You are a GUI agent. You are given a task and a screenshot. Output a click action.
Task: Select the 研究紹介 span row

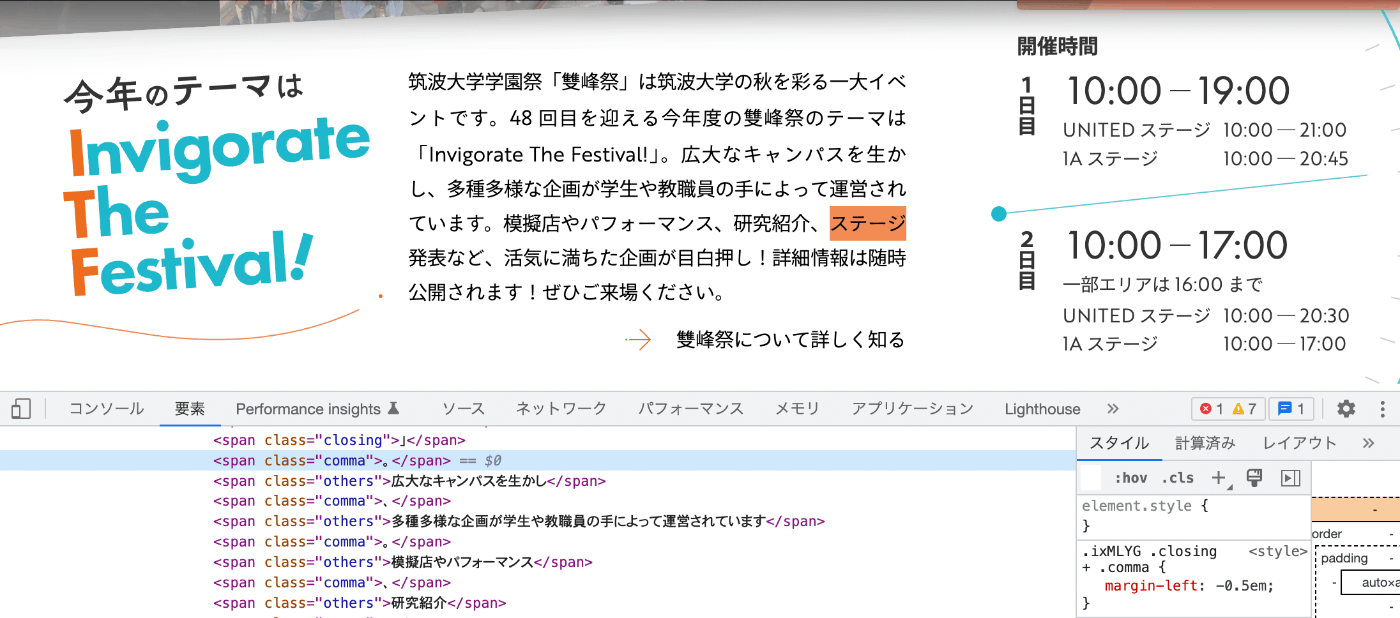coord(537,604)
